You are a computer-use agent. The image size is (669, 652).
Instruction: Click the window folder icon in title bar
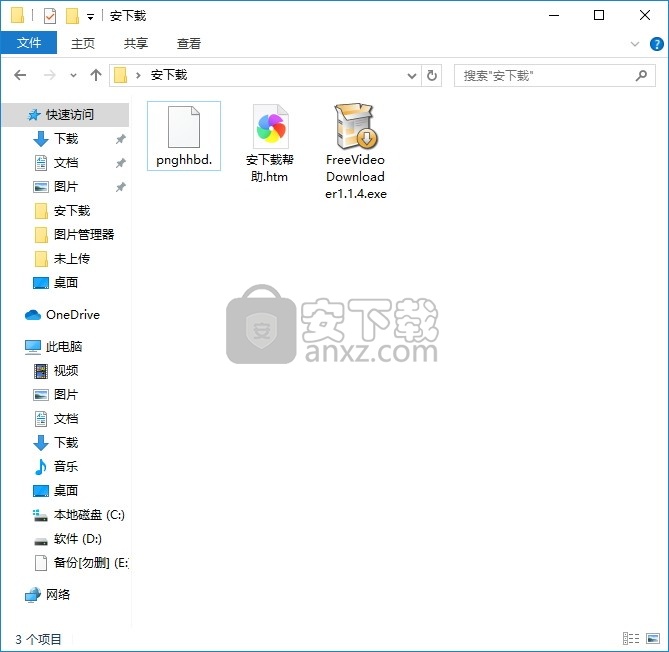tap(17, 15)
